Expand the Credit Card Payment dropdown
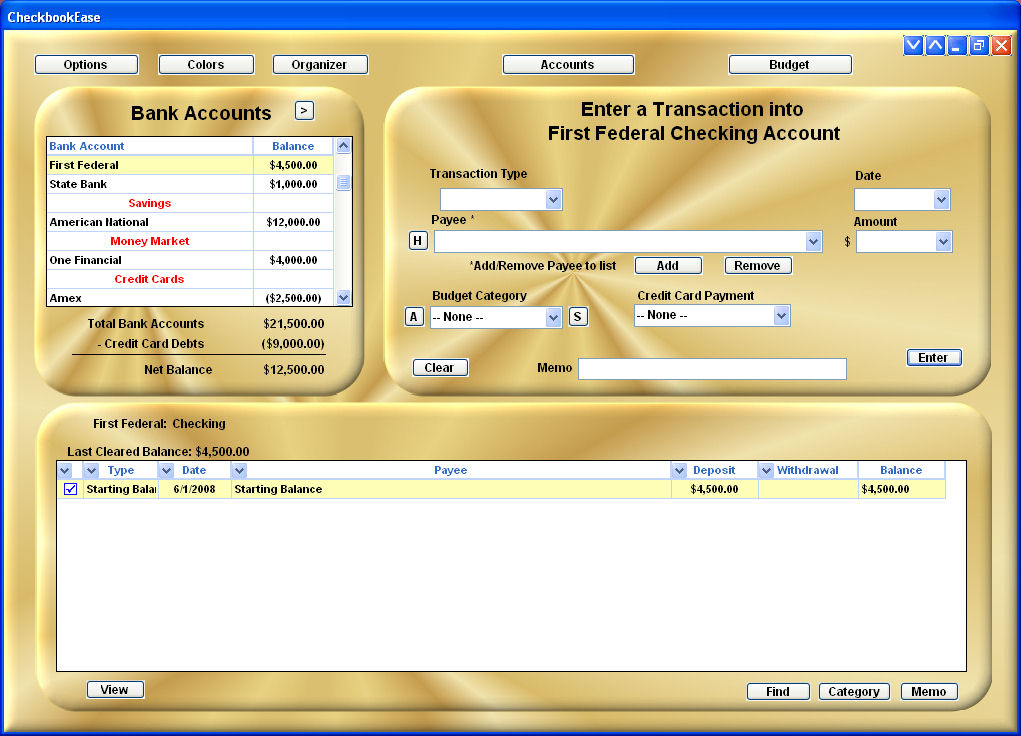The width and height of the screenshot is (1021, 736). point(779,315)
